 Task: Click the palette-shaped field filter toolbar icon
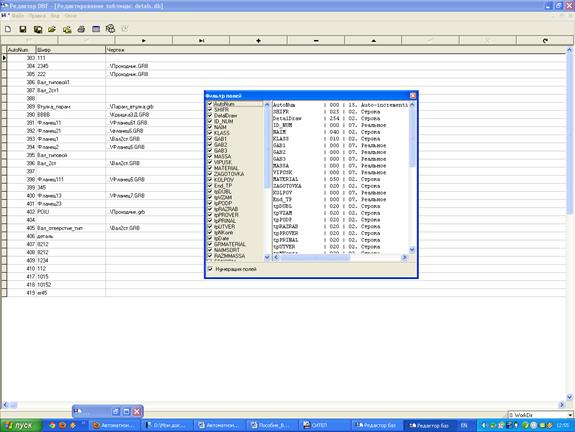coord(110,29)
